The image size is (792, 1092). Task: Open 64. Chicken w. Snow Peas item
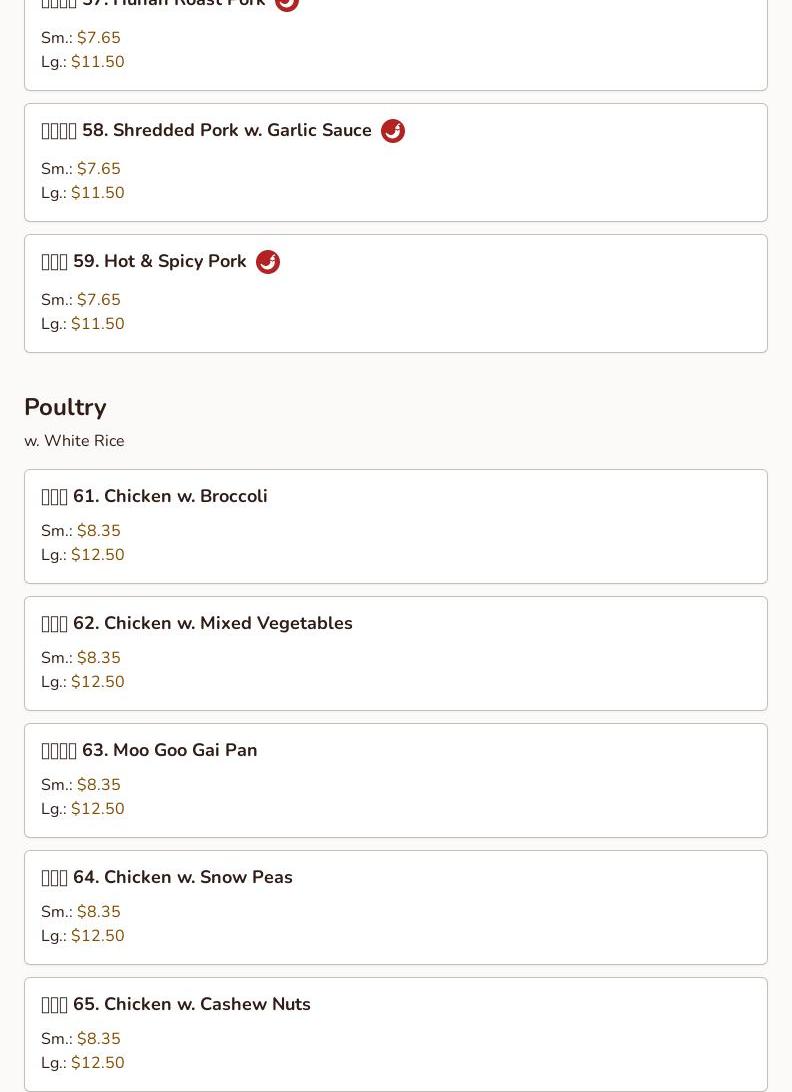(396, 907)
